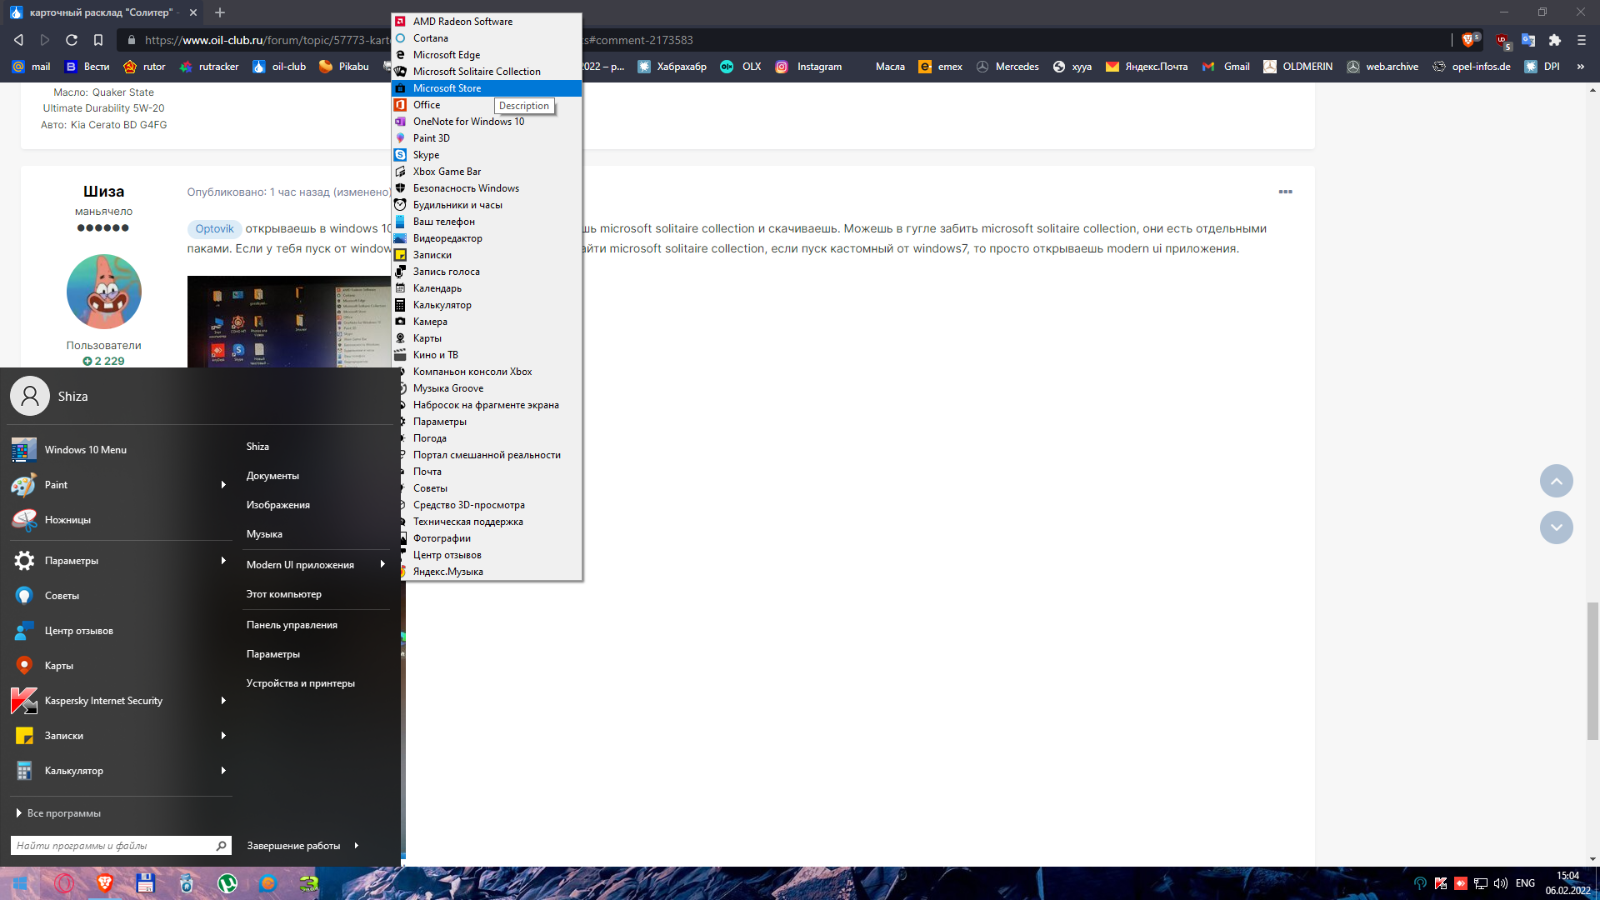Click the Ножницы scissors icon
This screenshot has width=1600, height=900.
tap(24, 520)
